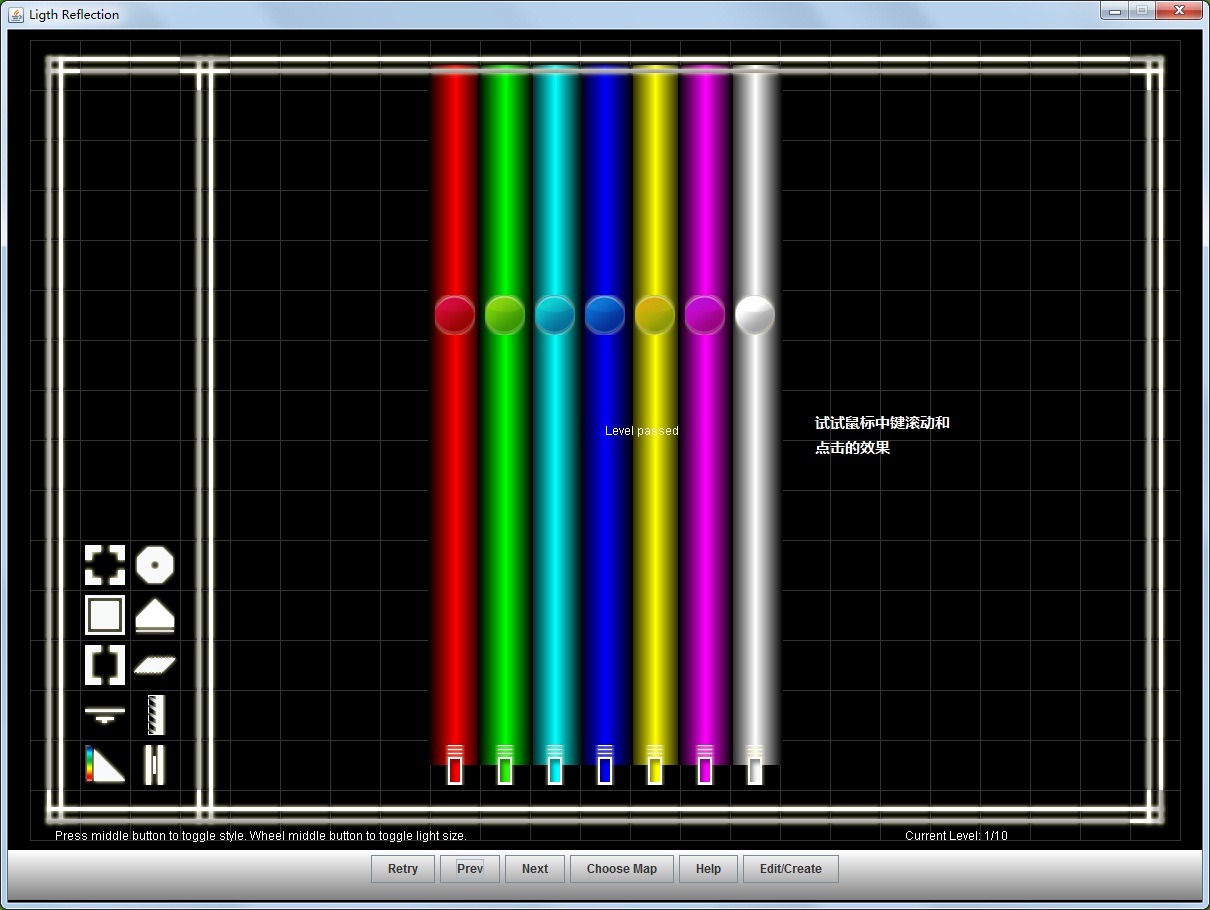Click the cyan light emitter
The width and height of the screenshot is (1210, 910).
click(555, 766)
